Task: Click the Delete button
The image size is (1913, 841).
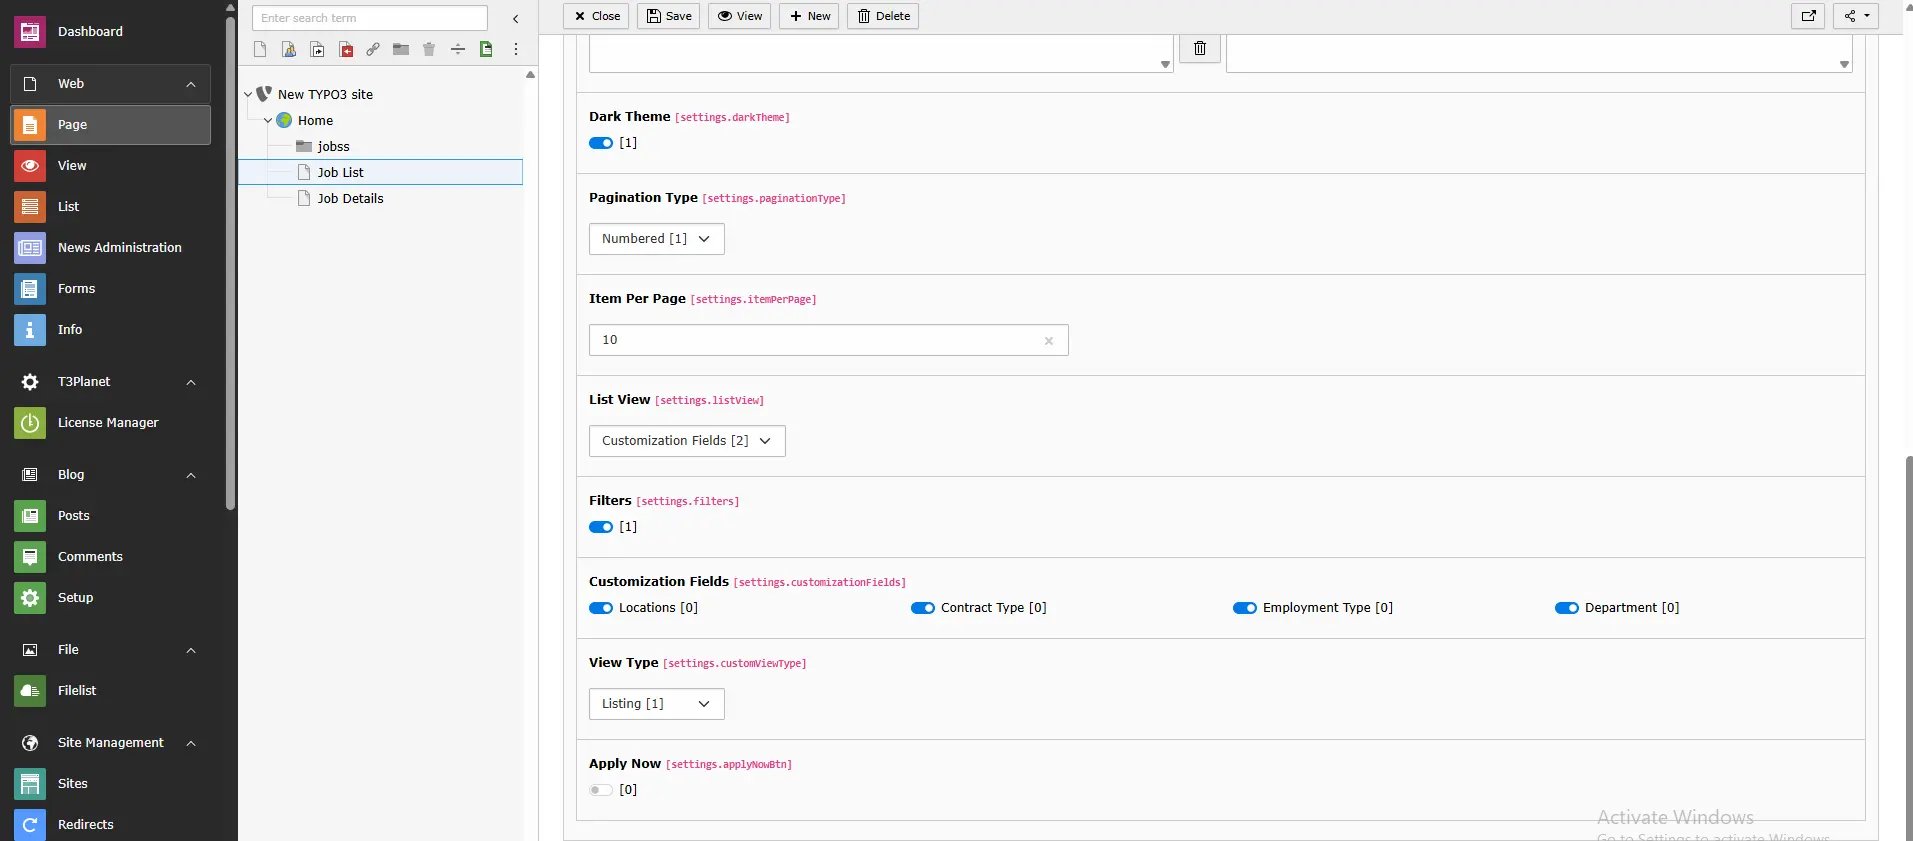Action: (x=883, y=16)
